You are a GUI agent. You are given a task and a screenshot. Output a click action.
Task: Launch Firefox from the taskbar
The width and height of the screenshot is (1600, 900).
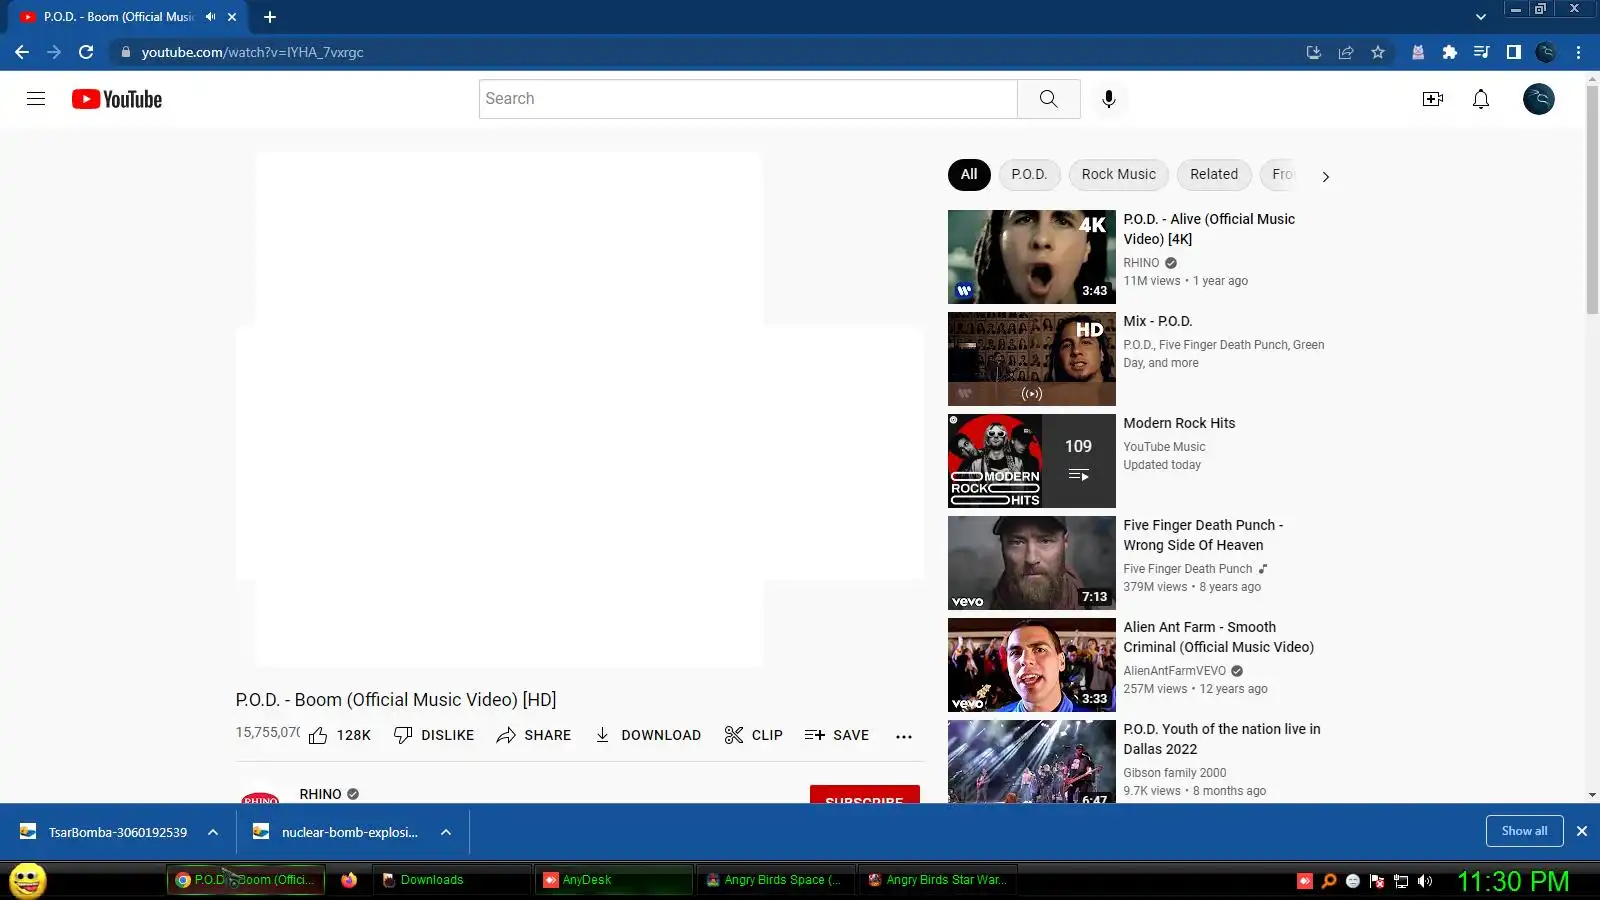click(x=349, y=880)
